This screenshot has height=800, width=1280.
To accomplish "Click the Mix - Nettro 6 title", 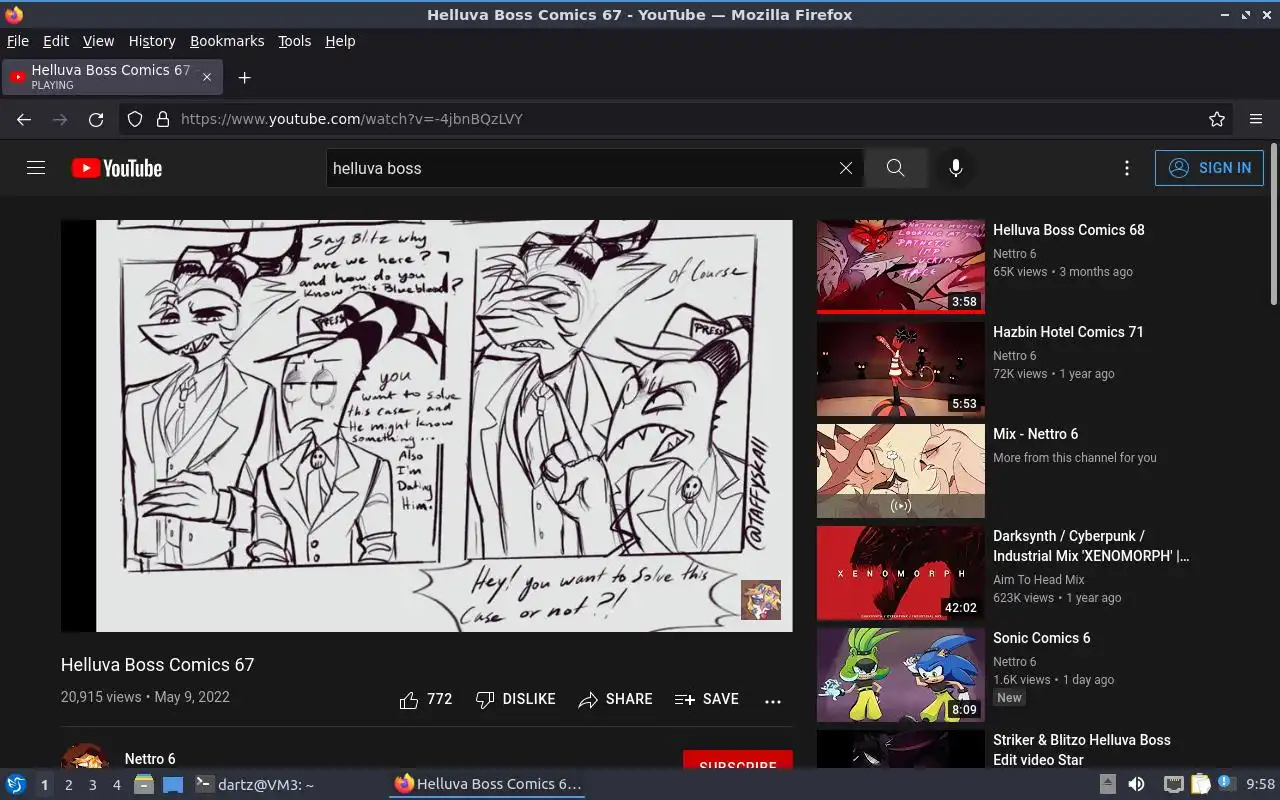I will tap(1035, 434).
